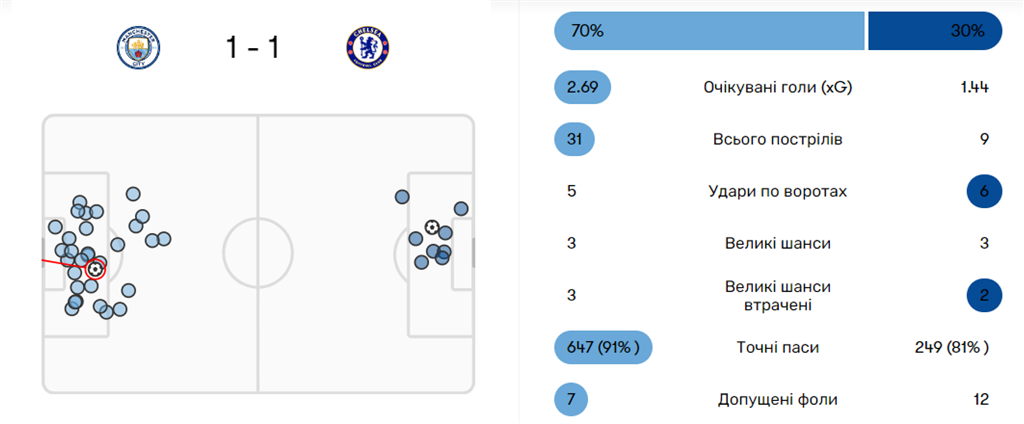Click the 30% possession bar segment
1024x424 pixels.
click(934, 31)
